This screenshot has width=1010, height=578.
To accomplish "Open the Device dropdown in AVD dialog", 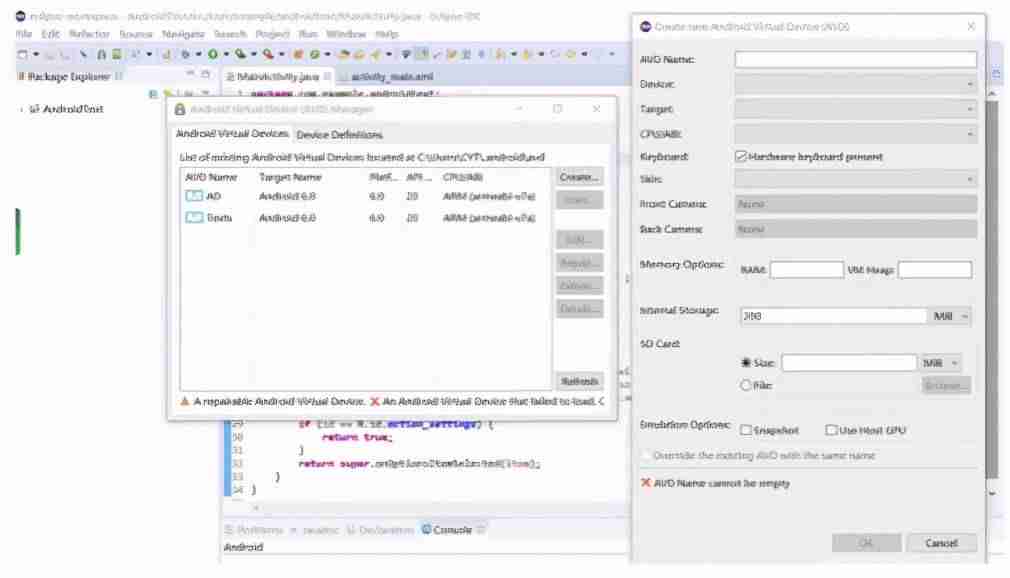I will 855,84.
